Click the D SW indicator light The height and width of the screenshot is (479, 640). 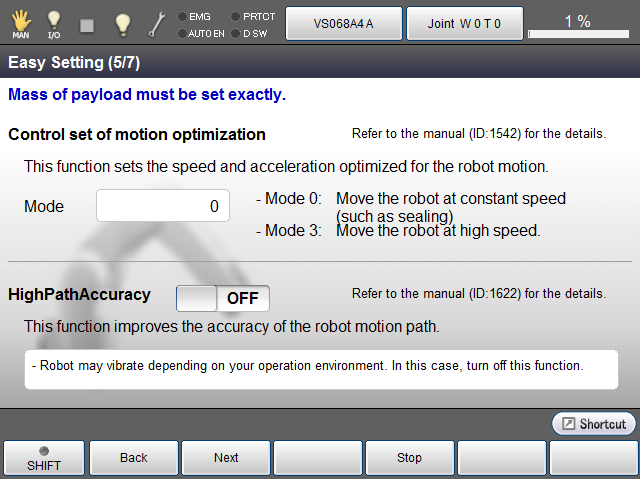pyautogui.click(x=236, y=33)
